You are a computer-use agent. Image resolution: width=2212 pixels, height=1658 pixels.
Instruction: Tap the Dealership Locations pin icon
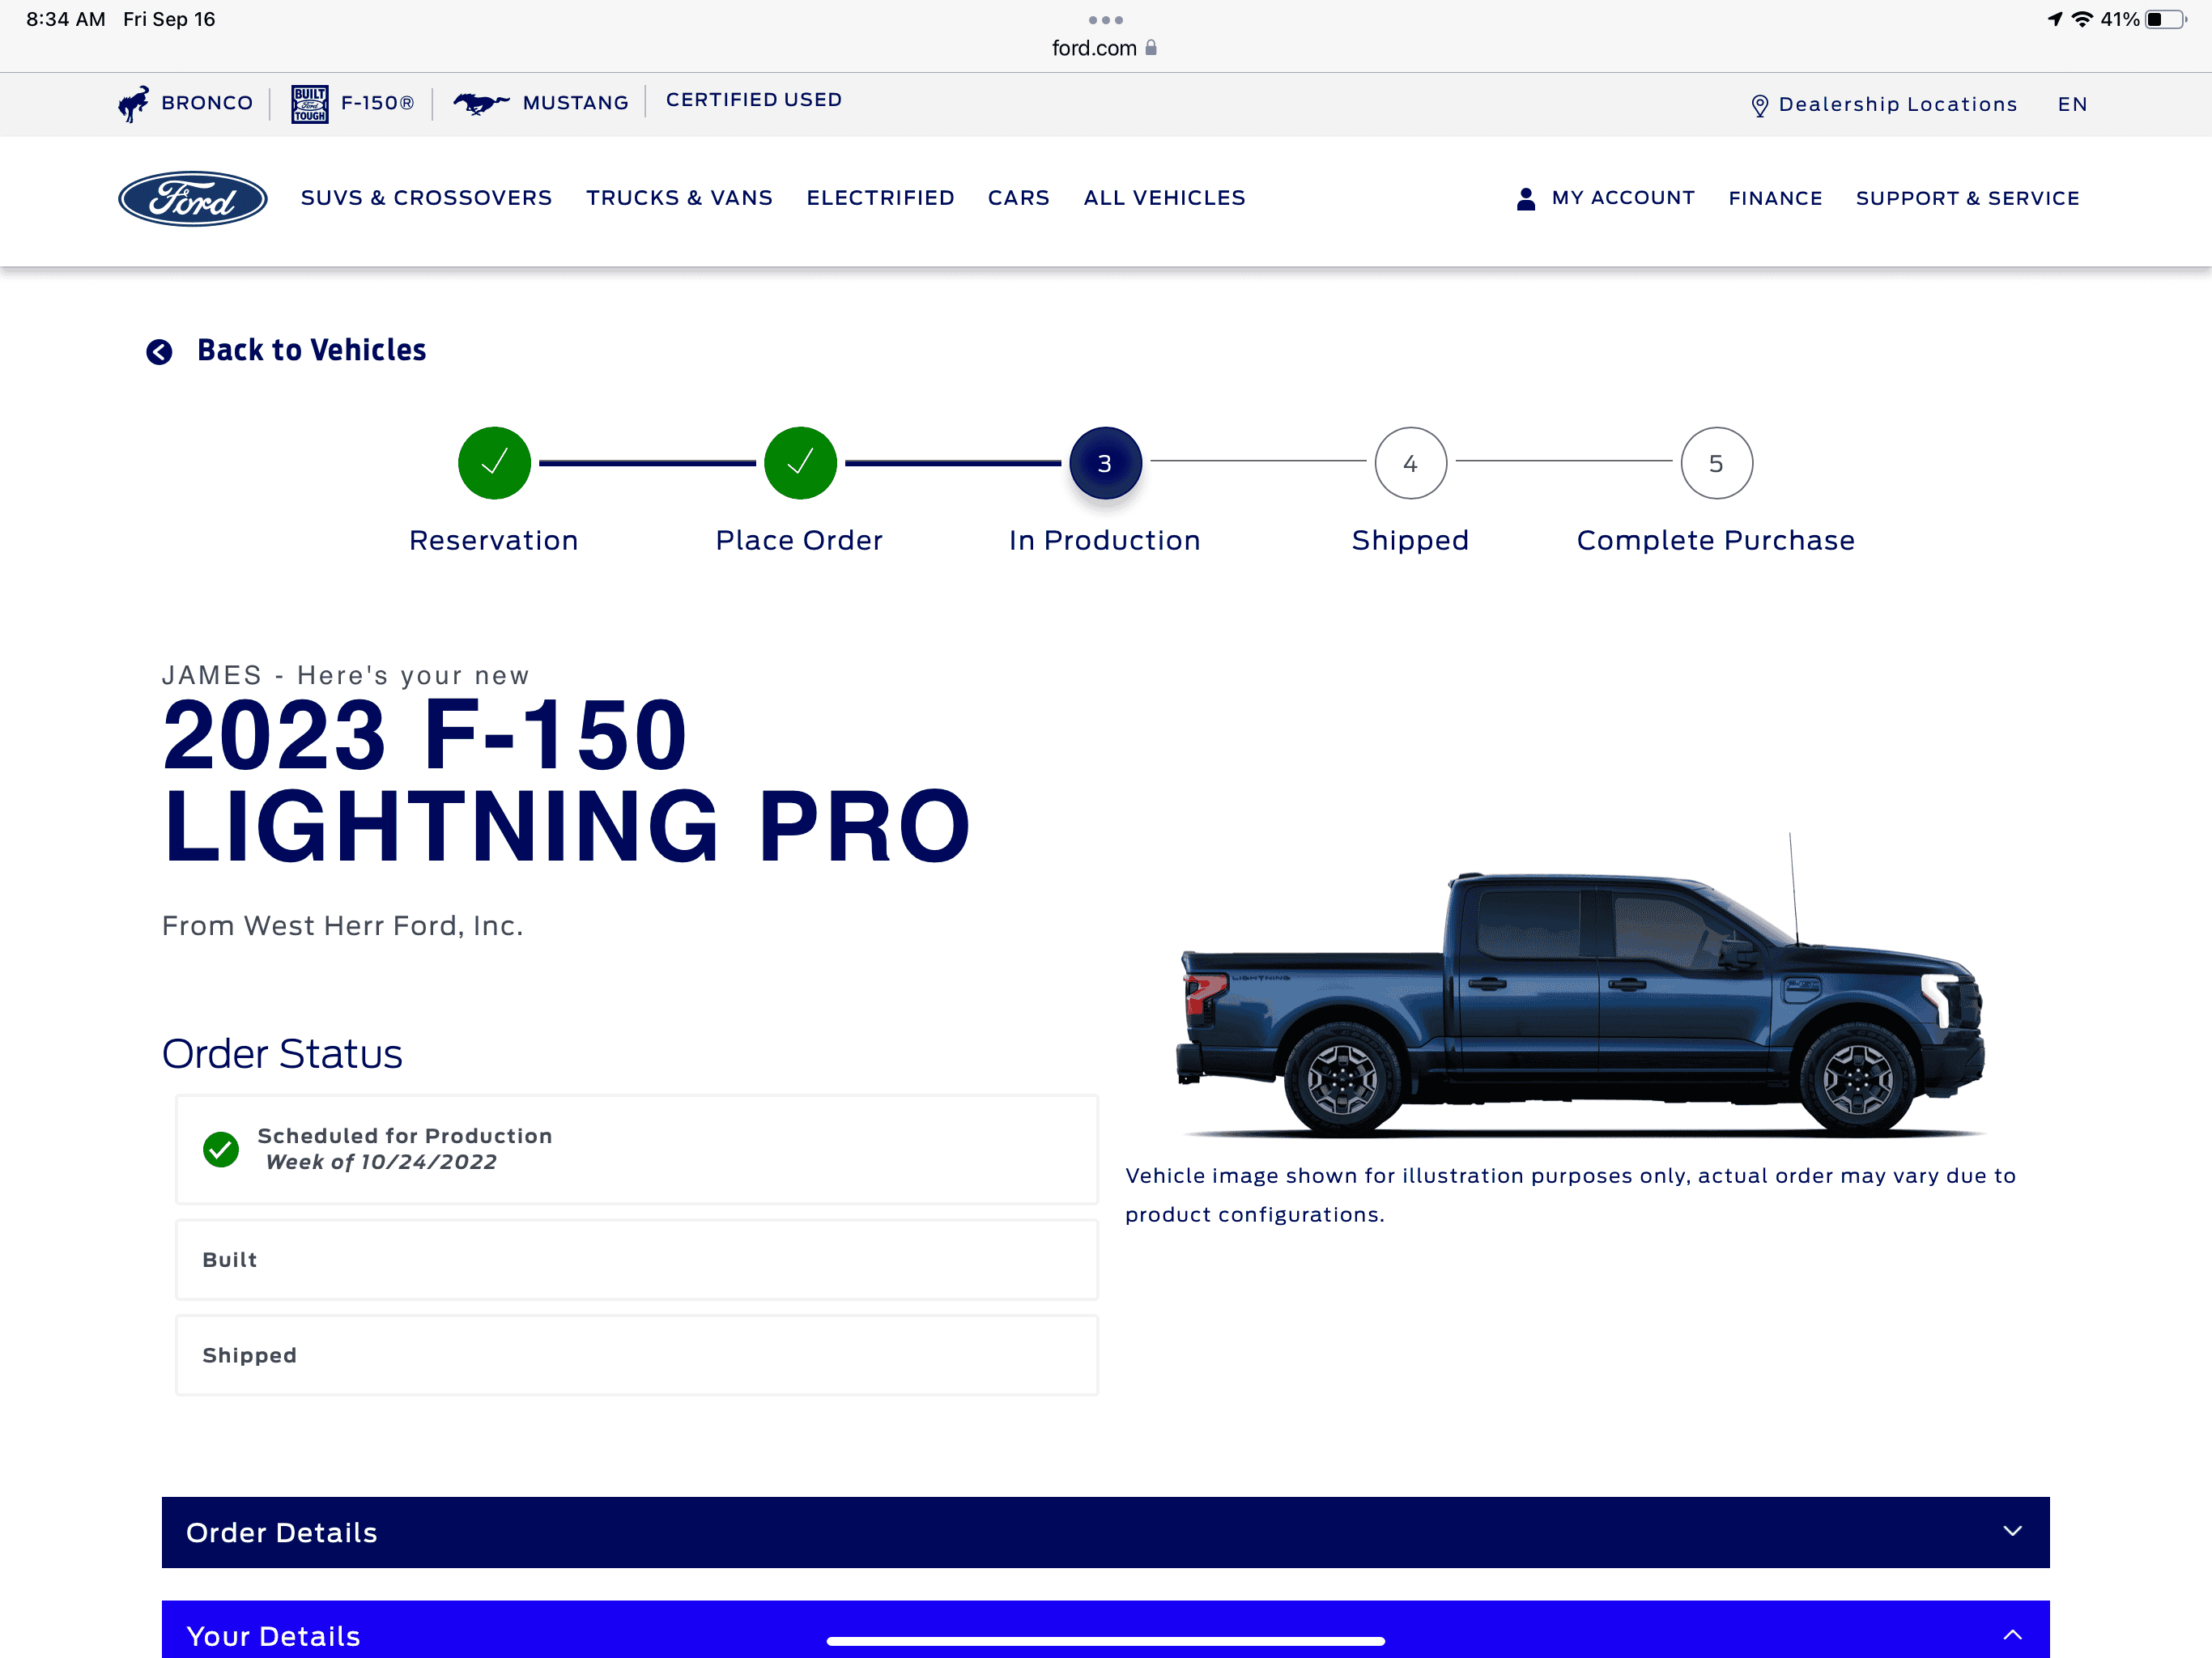click(x=1759, y=105)
